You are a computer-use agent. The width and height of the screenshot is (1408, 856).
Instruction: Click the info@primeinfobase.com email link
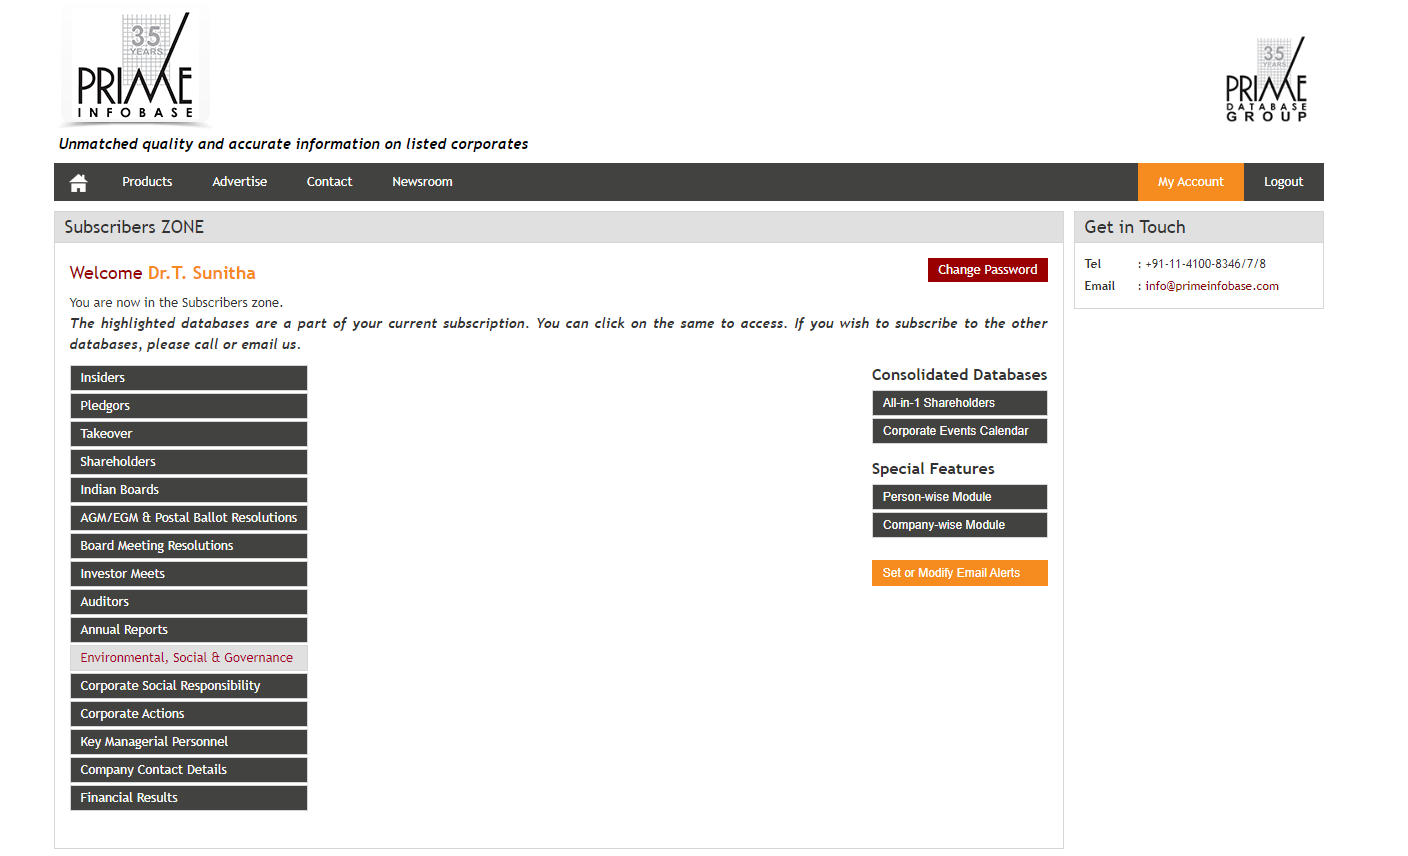1211,286
